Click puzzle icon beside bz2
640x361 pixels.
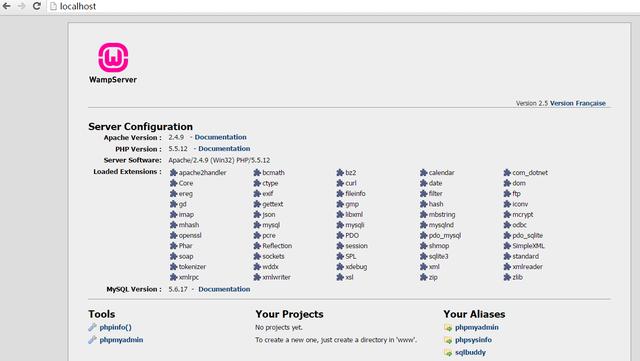click(340, 173)
